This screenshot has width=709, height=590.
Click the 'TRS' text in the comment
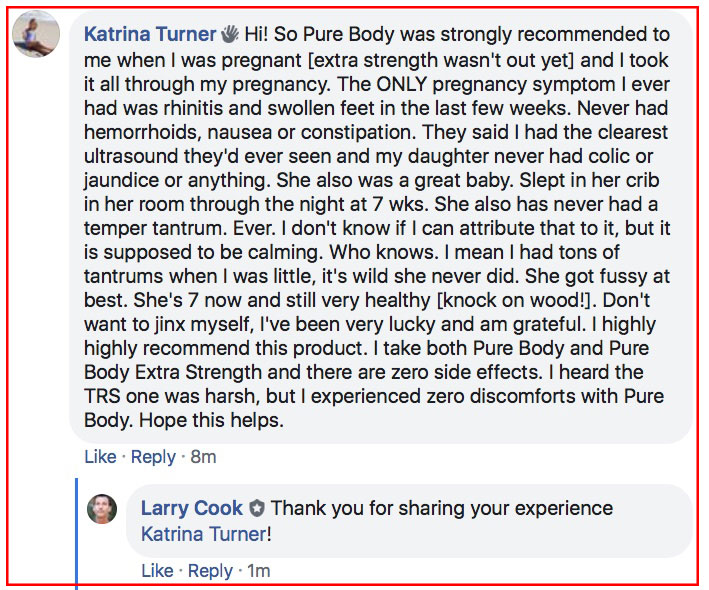tap(106, 395)
